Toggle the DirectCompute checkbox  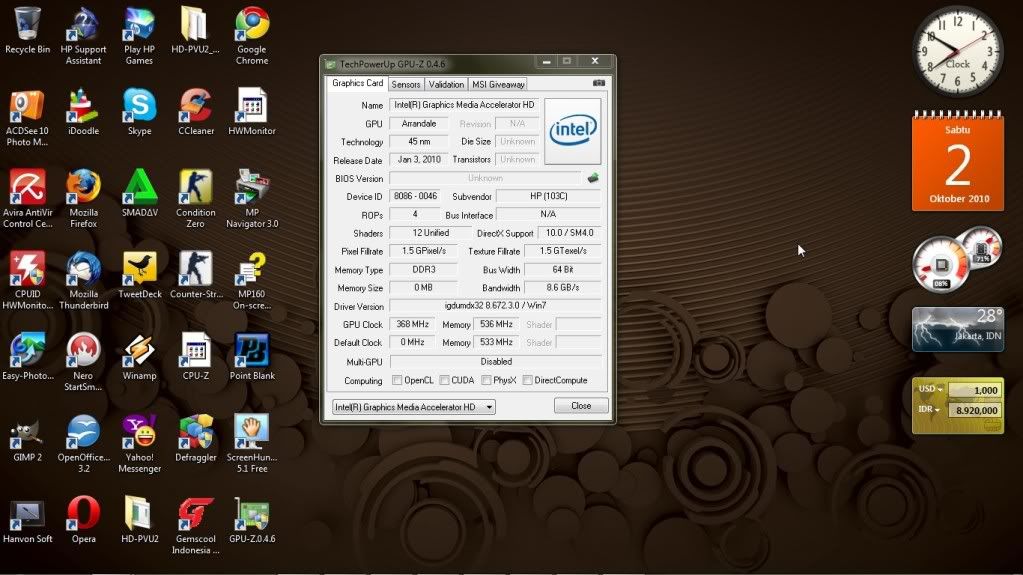click(527, 380)
